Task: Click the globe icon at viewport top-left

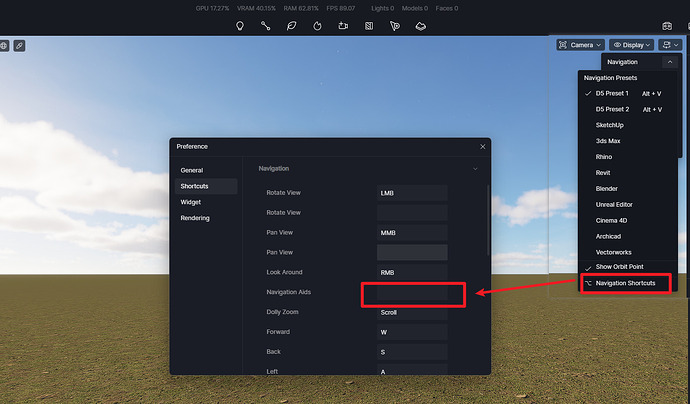Action: point(4,46)
